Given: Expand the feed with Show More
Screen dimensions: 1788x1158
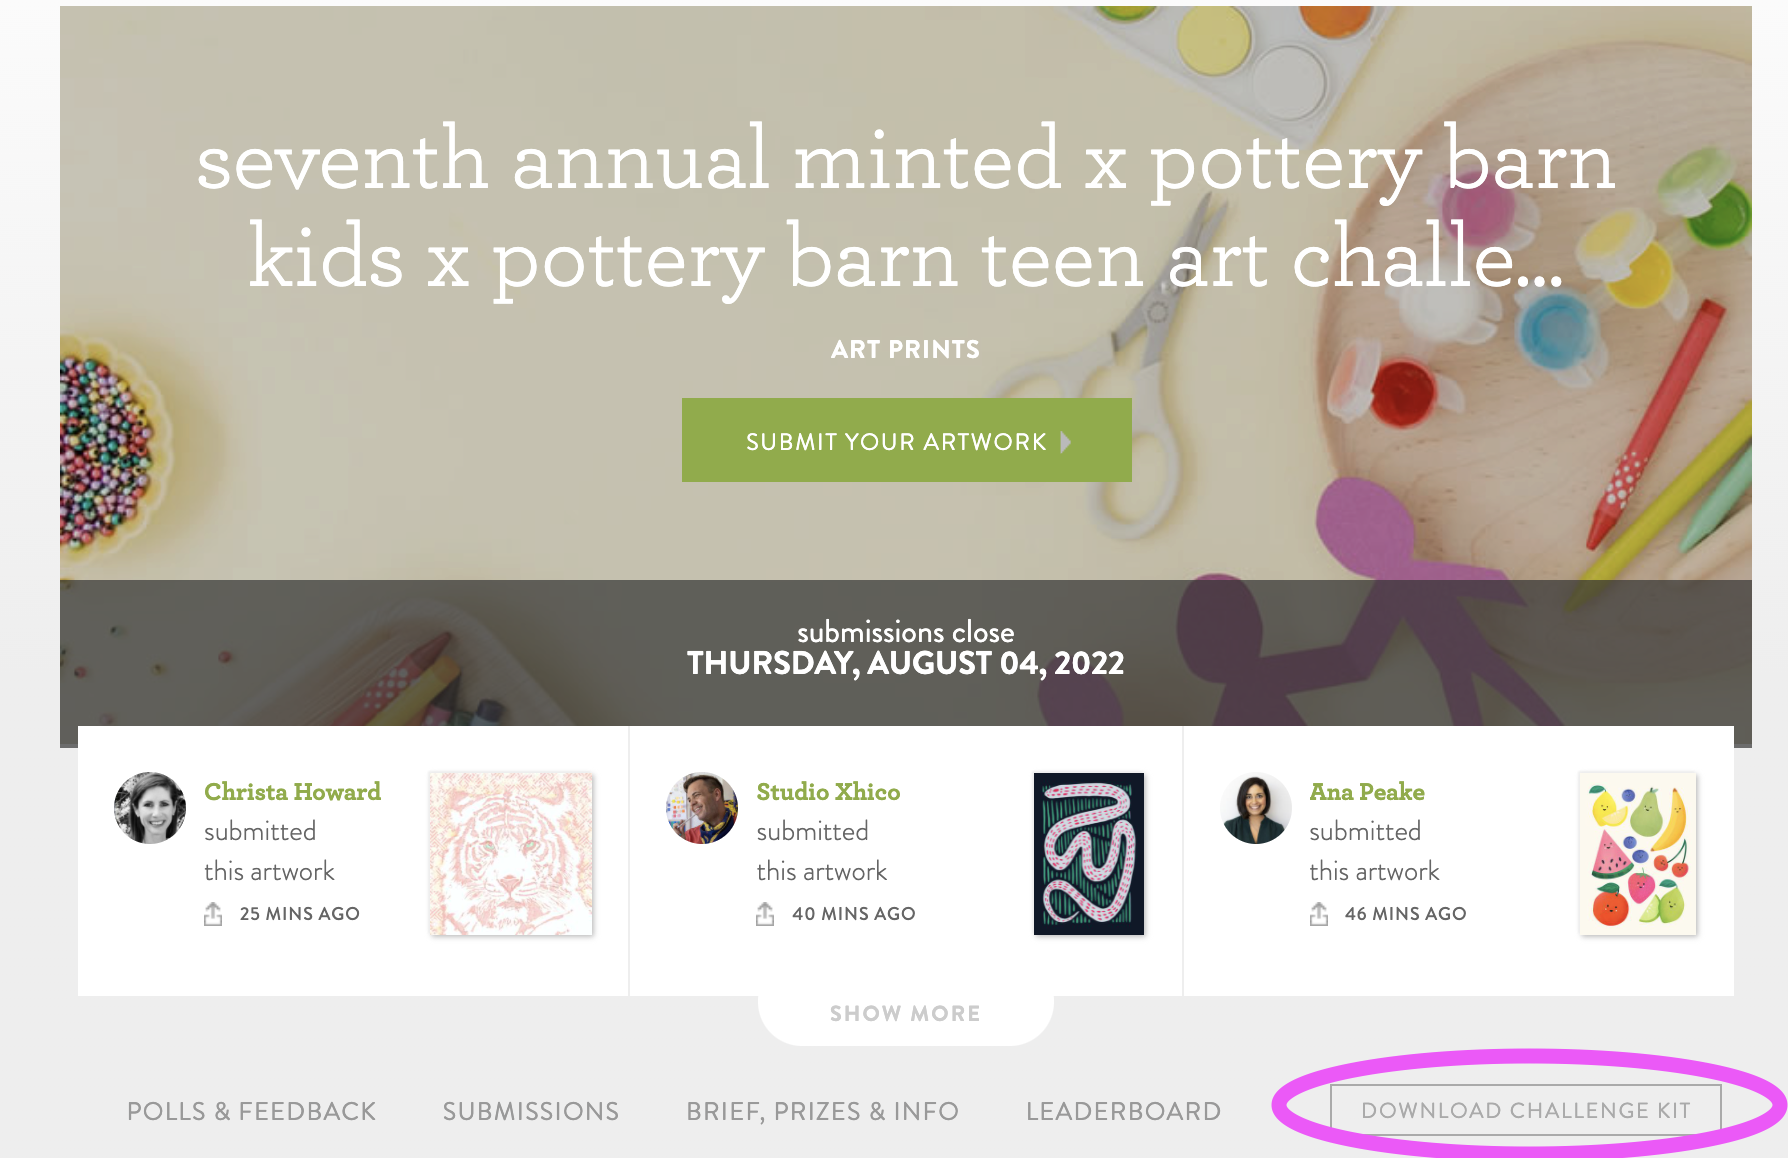Looking at the screenshot, I should tap(905, 1014).
